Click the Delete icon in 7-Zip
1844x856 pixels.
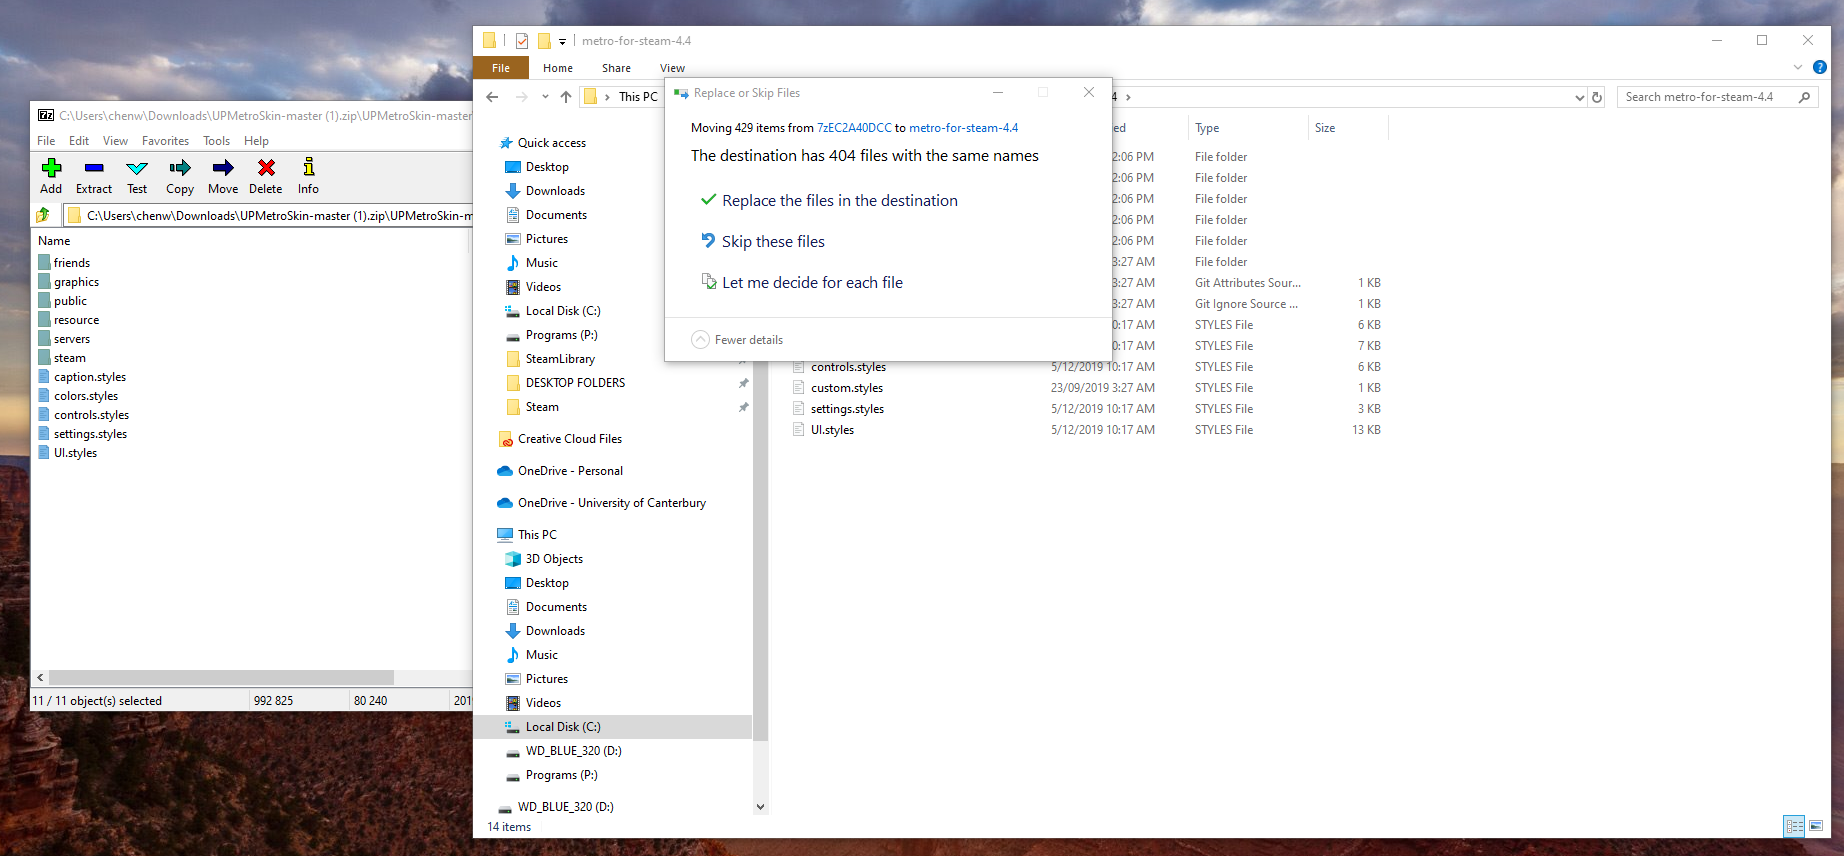[266, 176]
